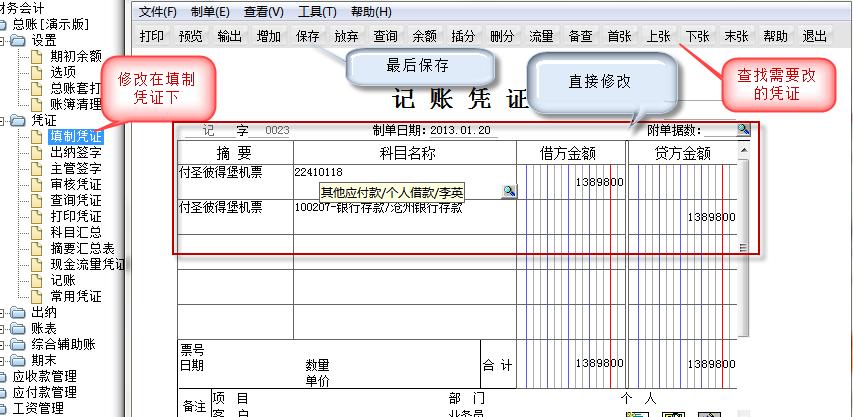Click 删分 to delete an entry
Image resolution: width=853 pixels, height=417 pixels.
[x=502, y=36]
